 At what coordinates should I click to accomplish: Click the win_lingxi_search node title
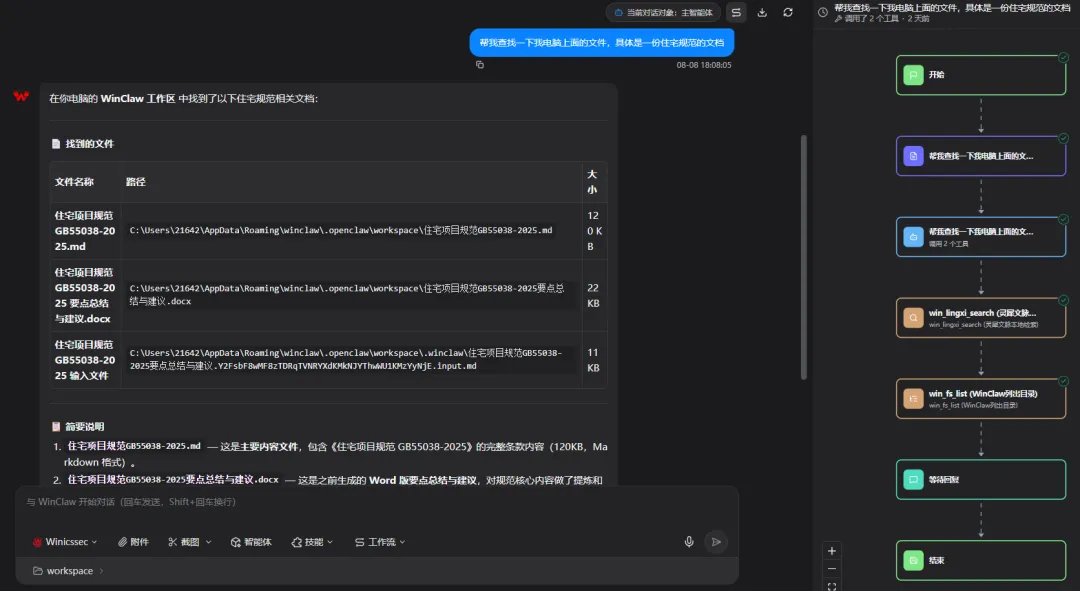point(982,313)
